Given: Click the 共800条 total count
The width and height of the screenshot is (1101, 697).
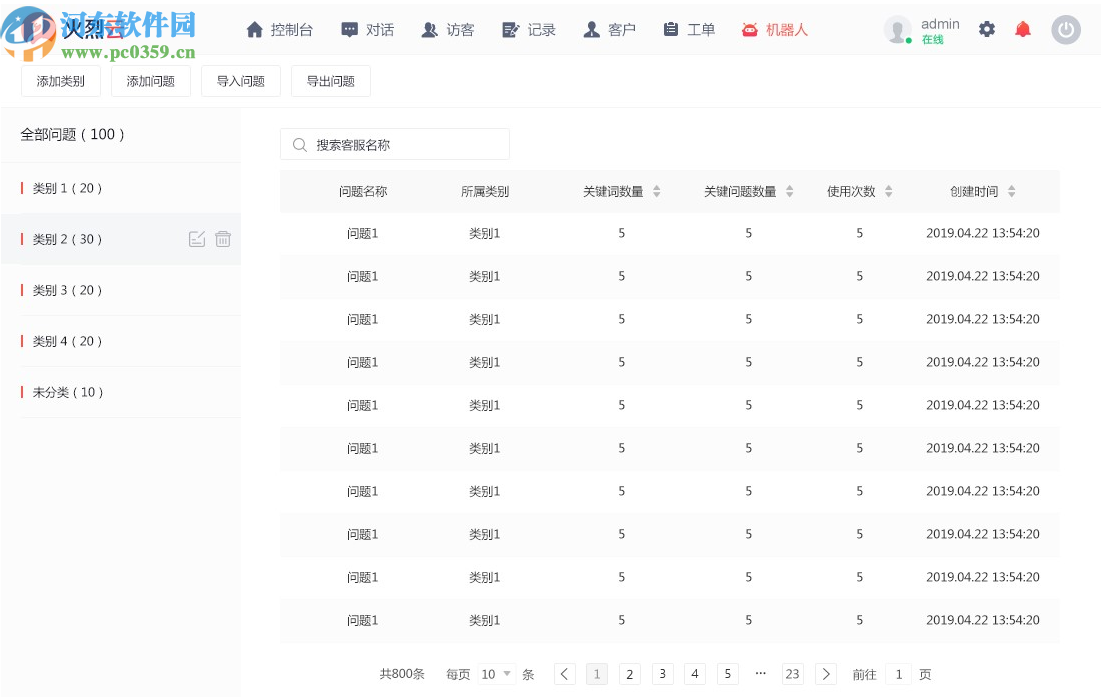Looking at the screenshot, I should [402, 674].
